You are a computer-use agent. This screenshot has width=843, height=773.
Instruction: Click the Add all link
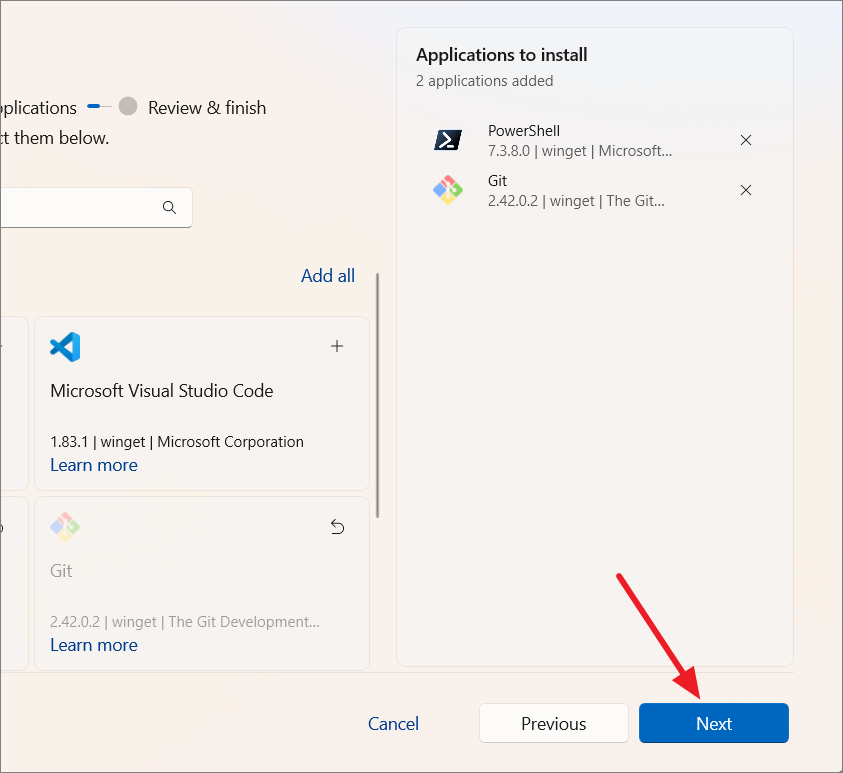(x=328, y=276)
